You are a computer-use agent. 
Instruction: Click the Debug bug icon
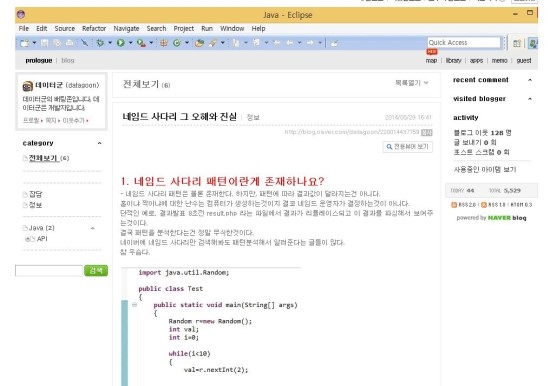coord(100,43)
